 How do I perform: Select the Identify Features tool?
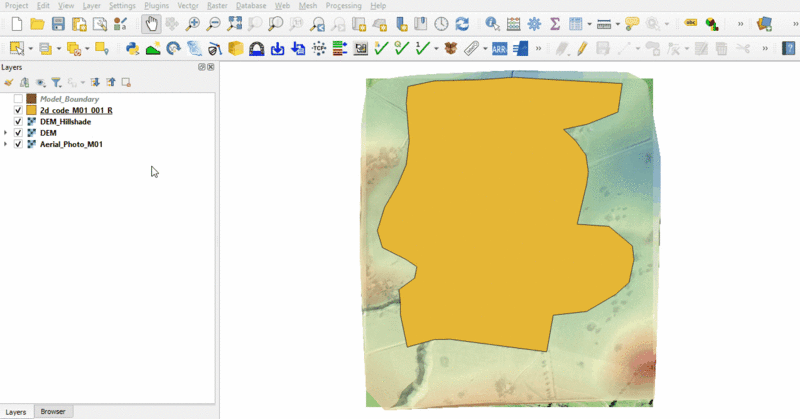[x=492, y=23]
